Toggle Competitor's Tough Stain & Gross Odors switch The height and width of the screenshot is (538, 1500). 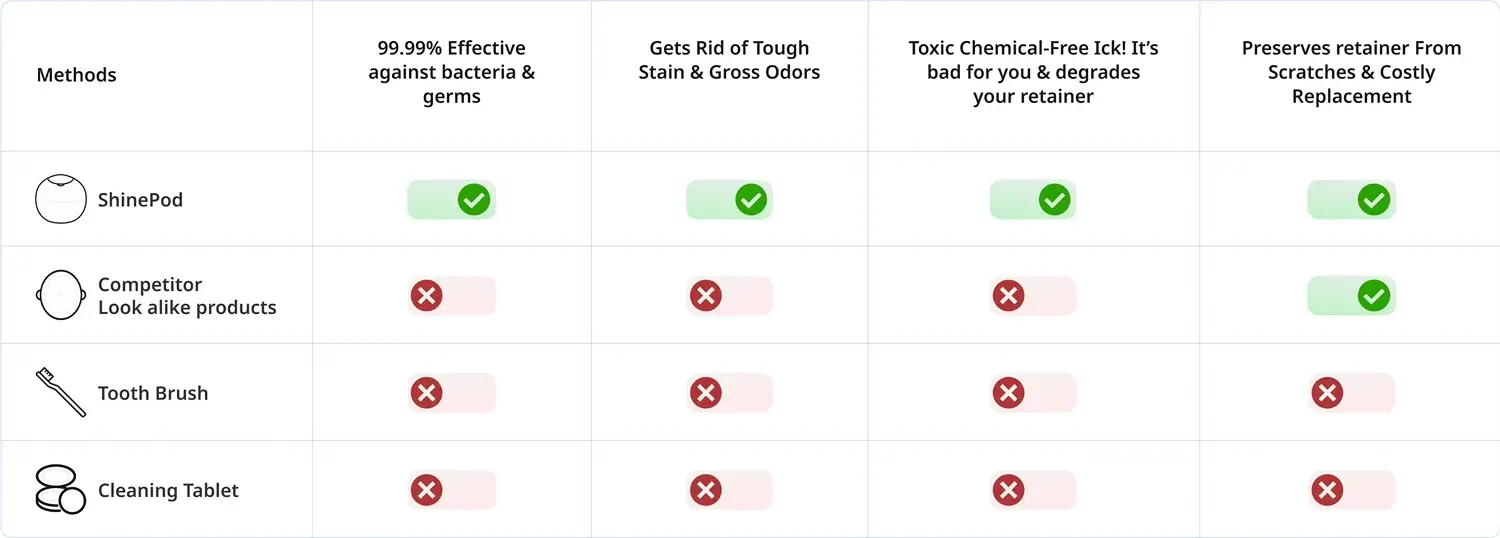click(x=729, y=296)
